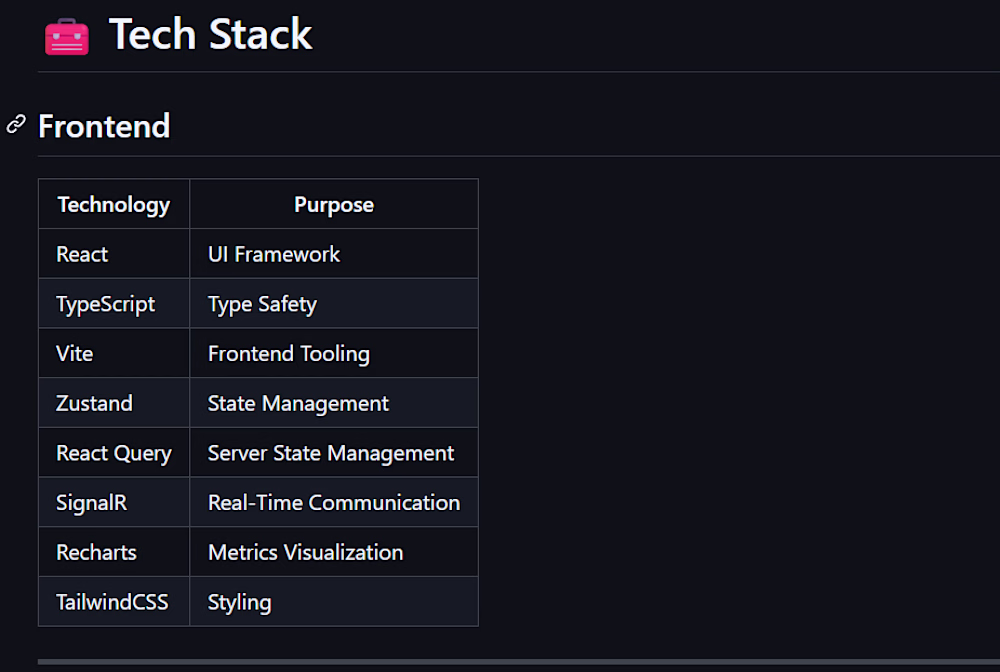Click the Frontend section heading
The width and height of the screenshot is (1000, 672).
(x=104, y=126)
